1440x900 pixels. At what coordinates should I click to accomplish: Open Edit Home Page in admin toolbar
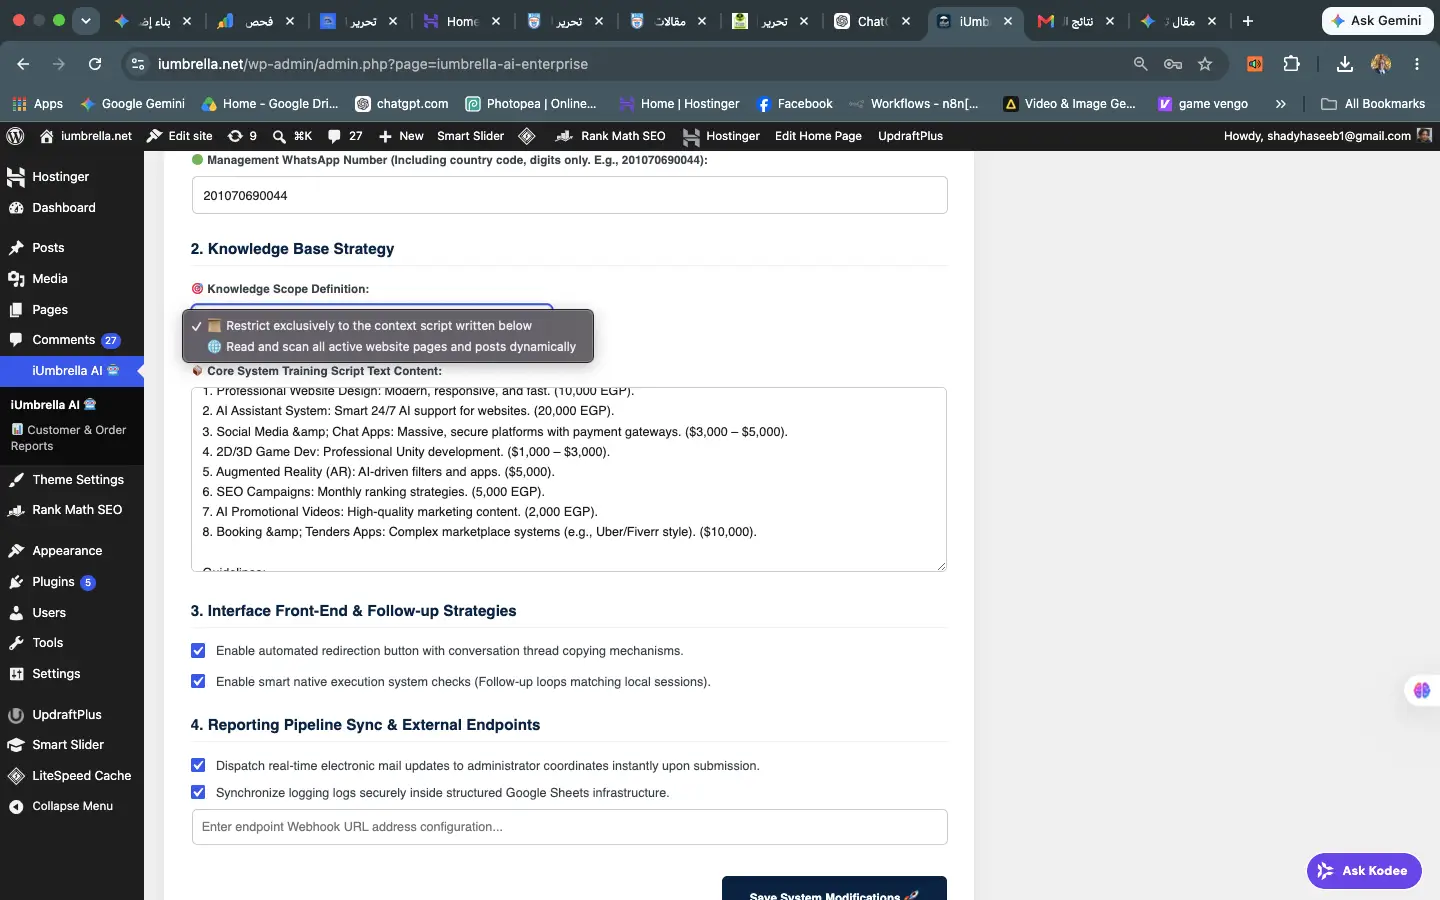click(x=818, y=136)
